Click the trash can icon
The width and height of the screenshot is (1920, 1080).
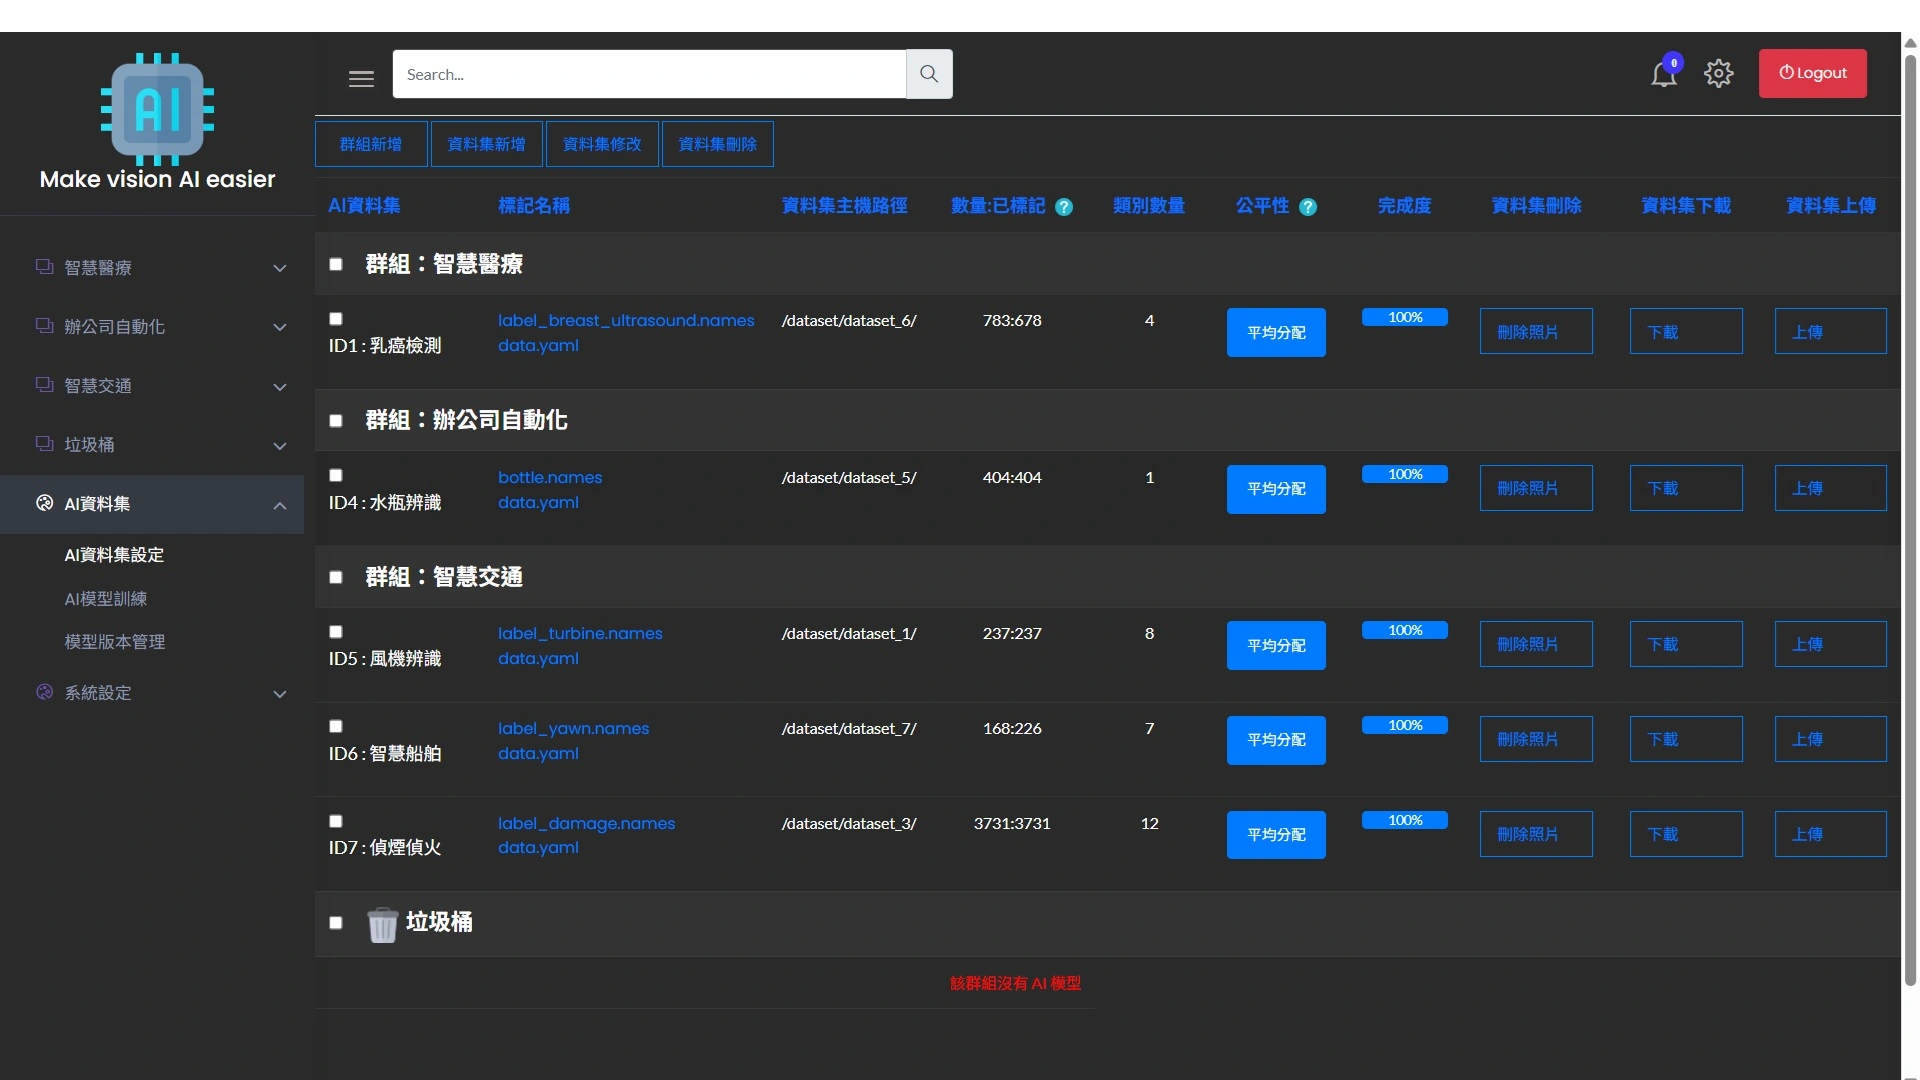coord(382,924)
